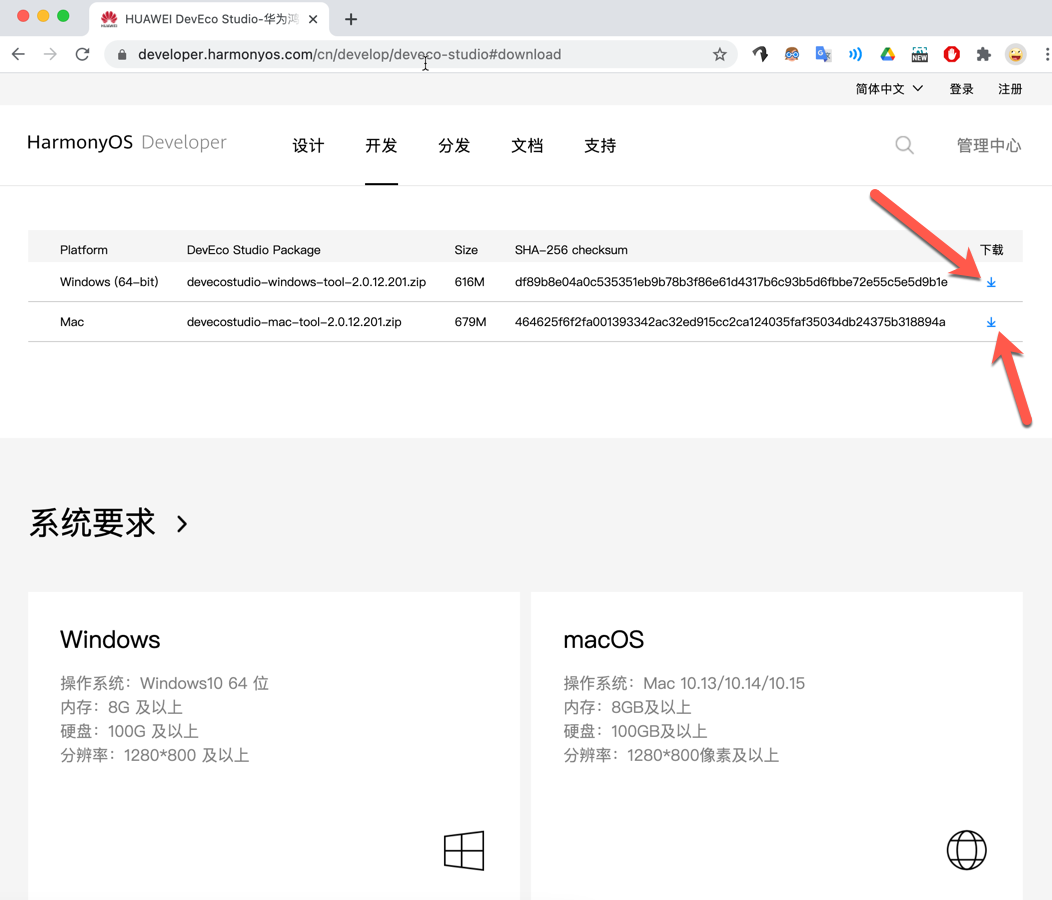Open the site search magnifier icon
Image resolution: width=1052 pixels, height=900 pixels.
point(904,145)
